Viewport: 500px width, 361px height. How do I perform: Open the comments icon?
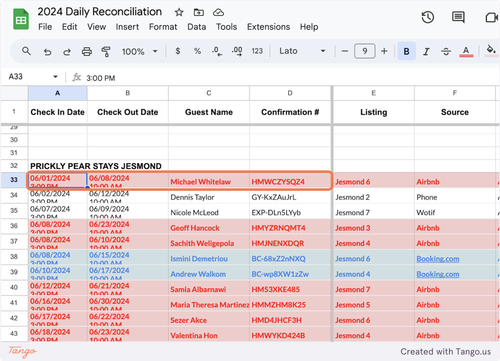click(x=458, y=17)
